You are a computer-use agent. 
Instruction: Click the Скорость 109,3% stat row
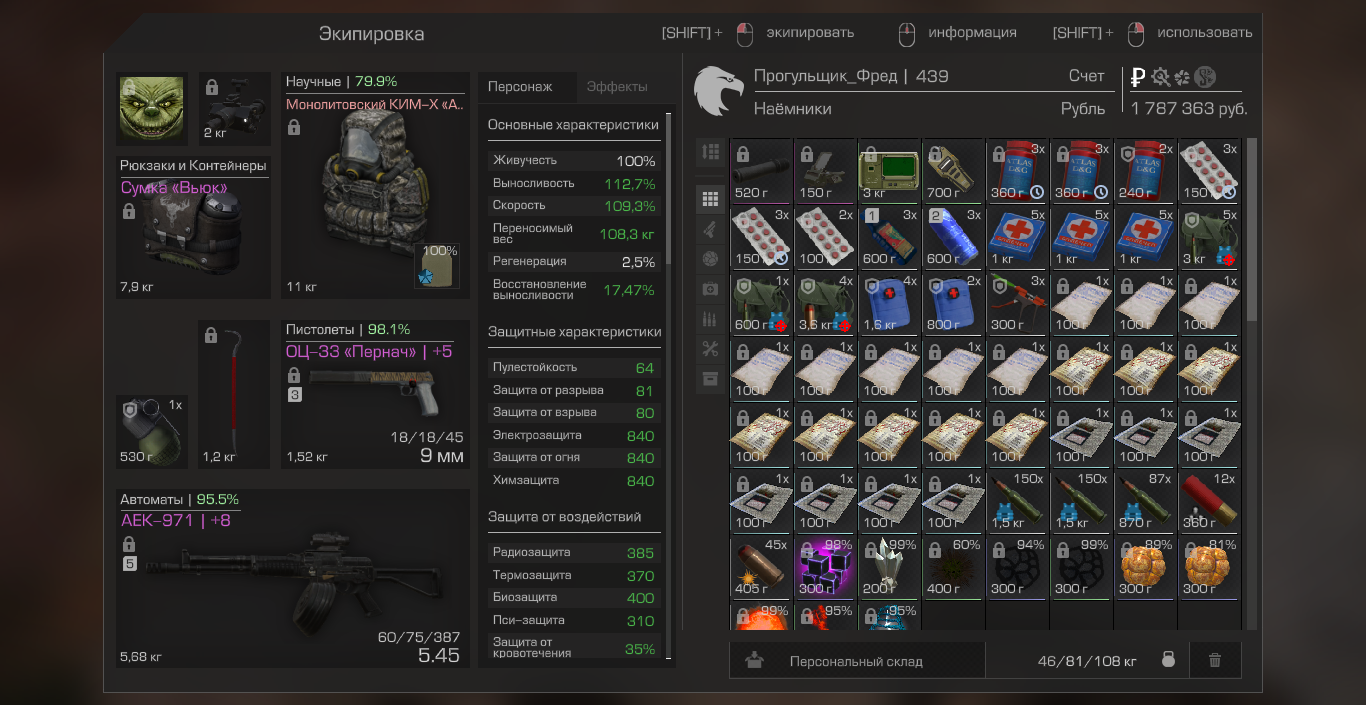[x=573, y=205]
